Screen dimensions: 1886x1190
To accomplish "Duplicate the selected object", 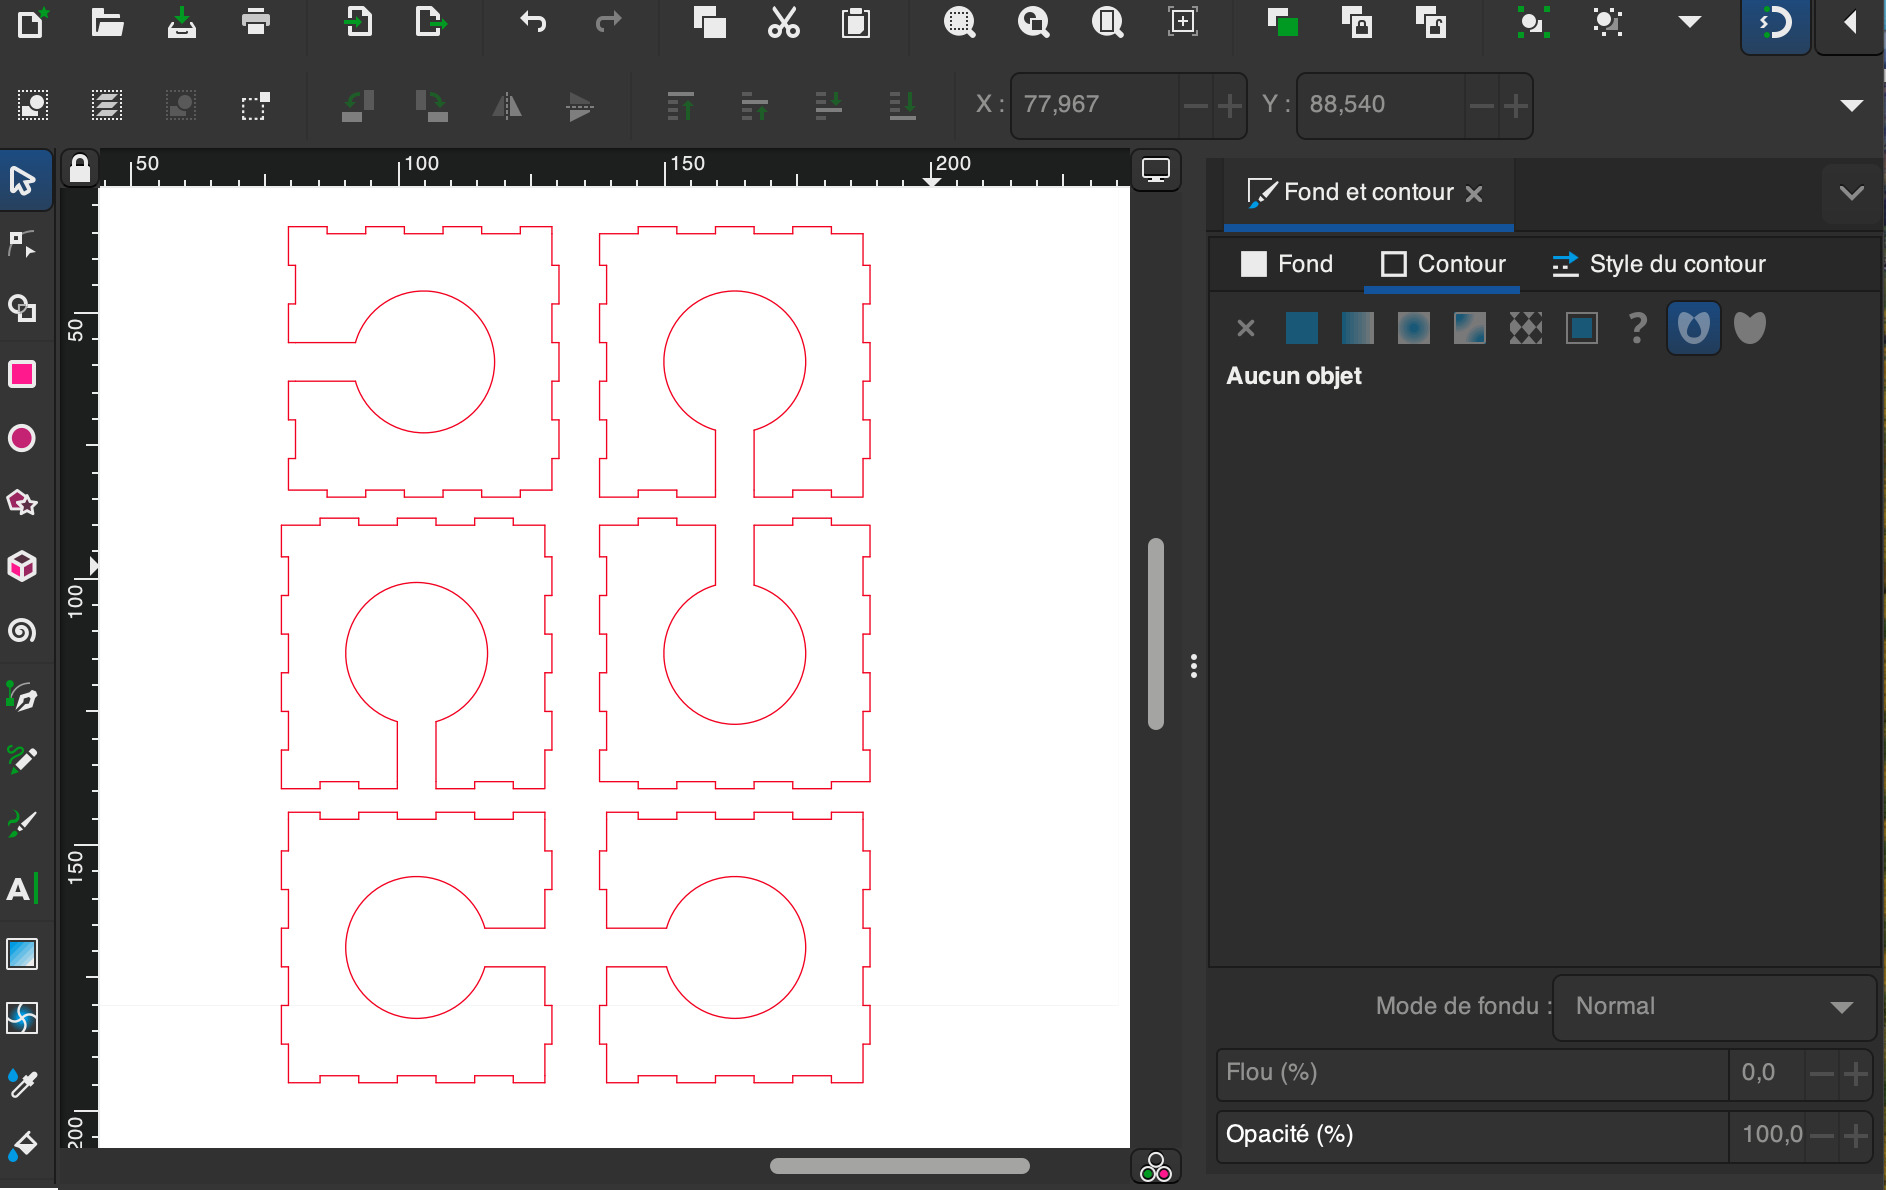I will [1282, 22].
